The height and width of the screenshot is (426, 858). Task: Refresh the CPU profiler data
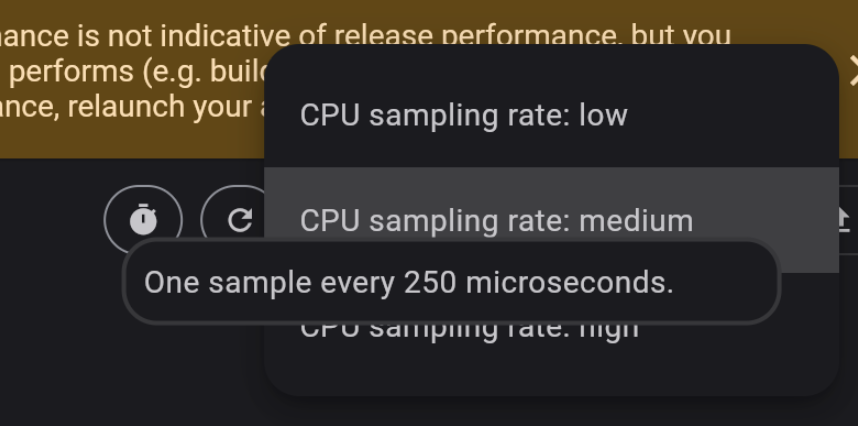(238, 219)
